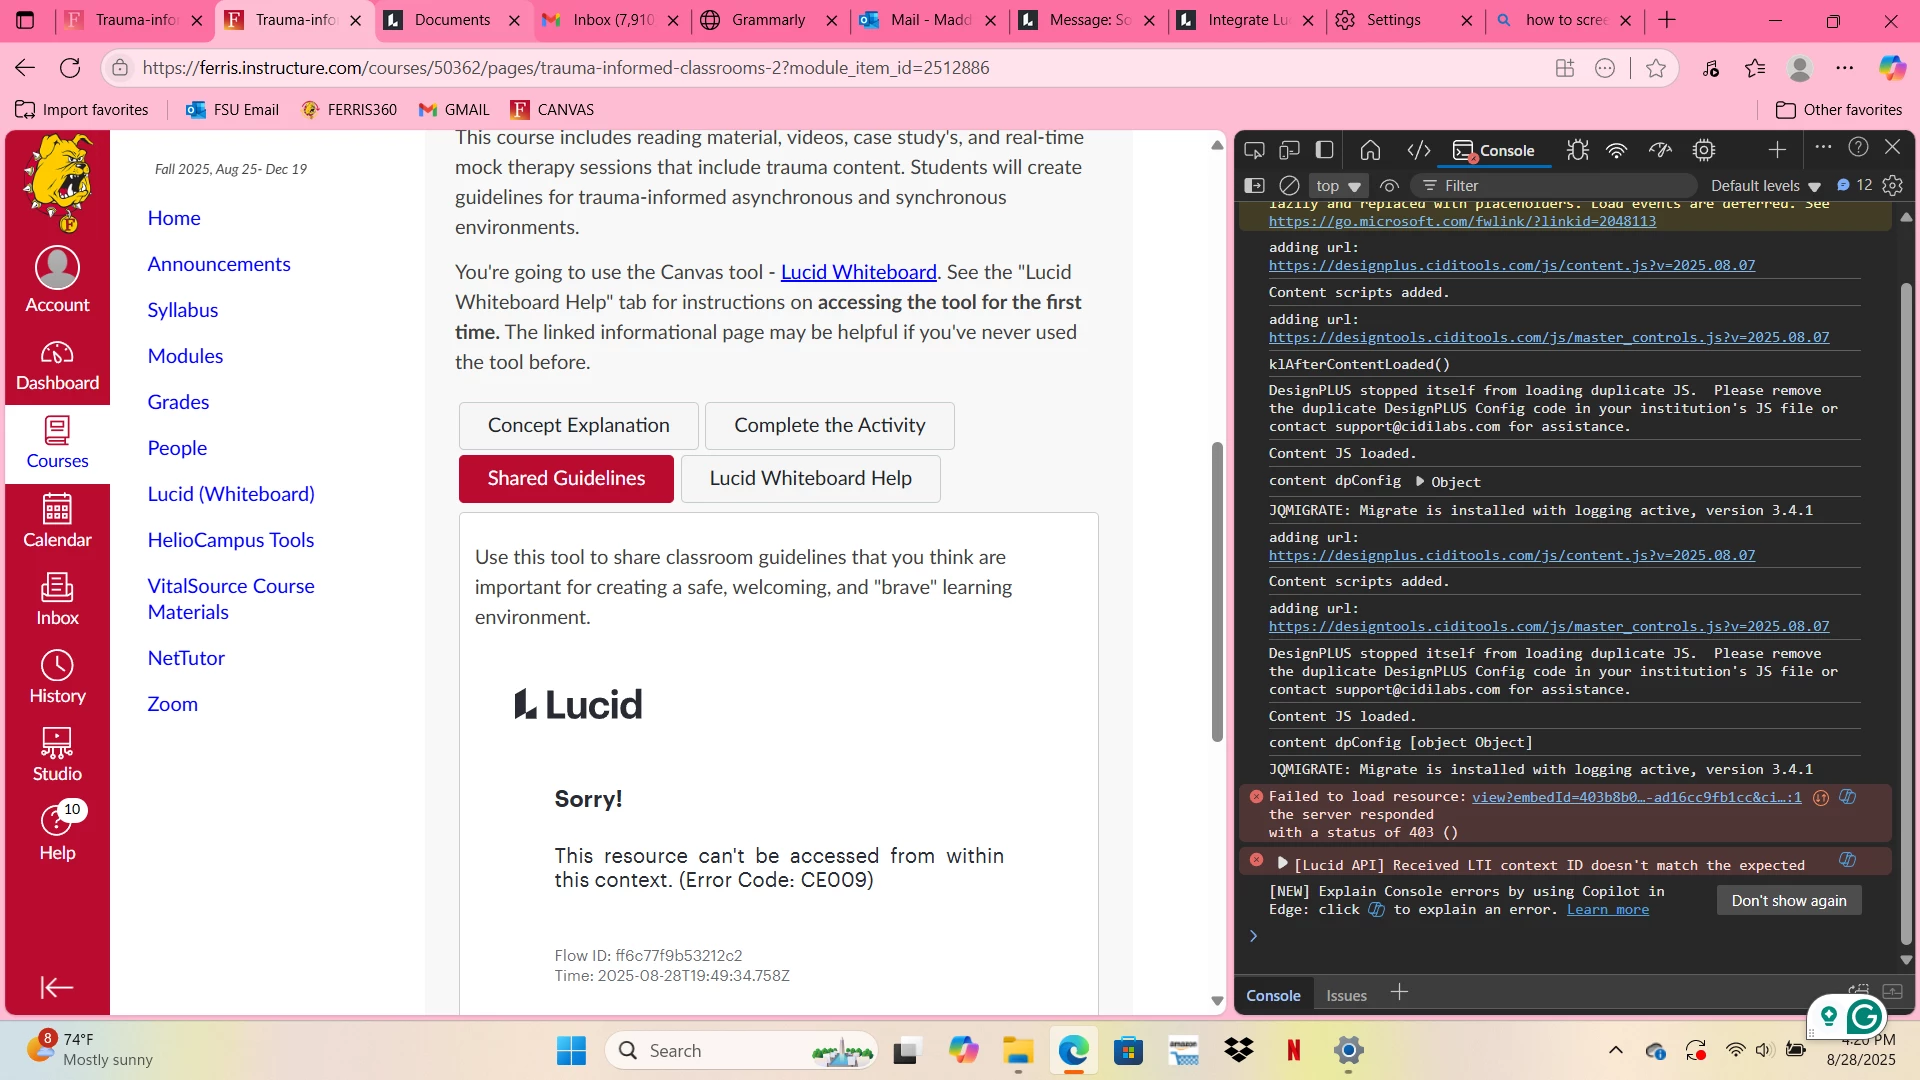The height and width of the screenshot is (1080, 1920).
Task: Open the Default levels dropdown
Action: [x=1766, y=185]
